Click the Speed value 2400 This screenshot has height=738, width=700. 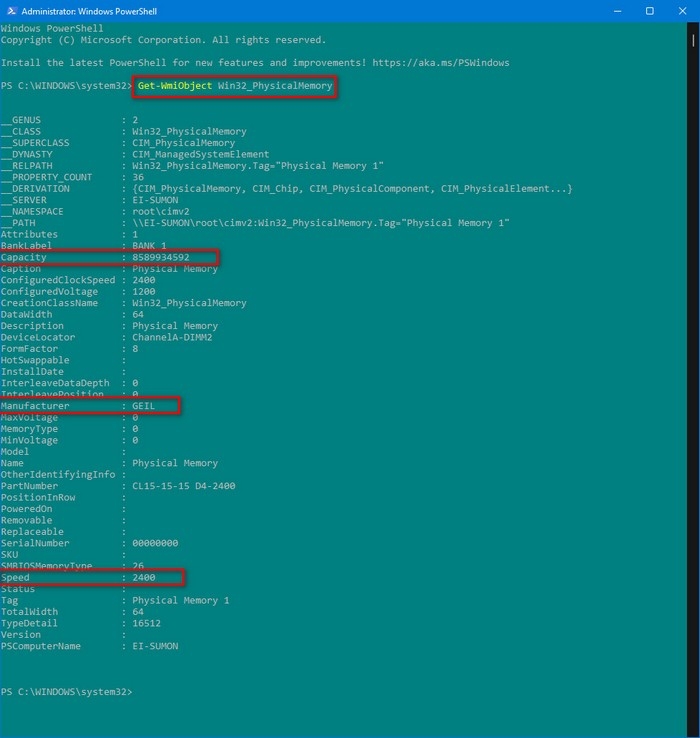pos(144,578)
